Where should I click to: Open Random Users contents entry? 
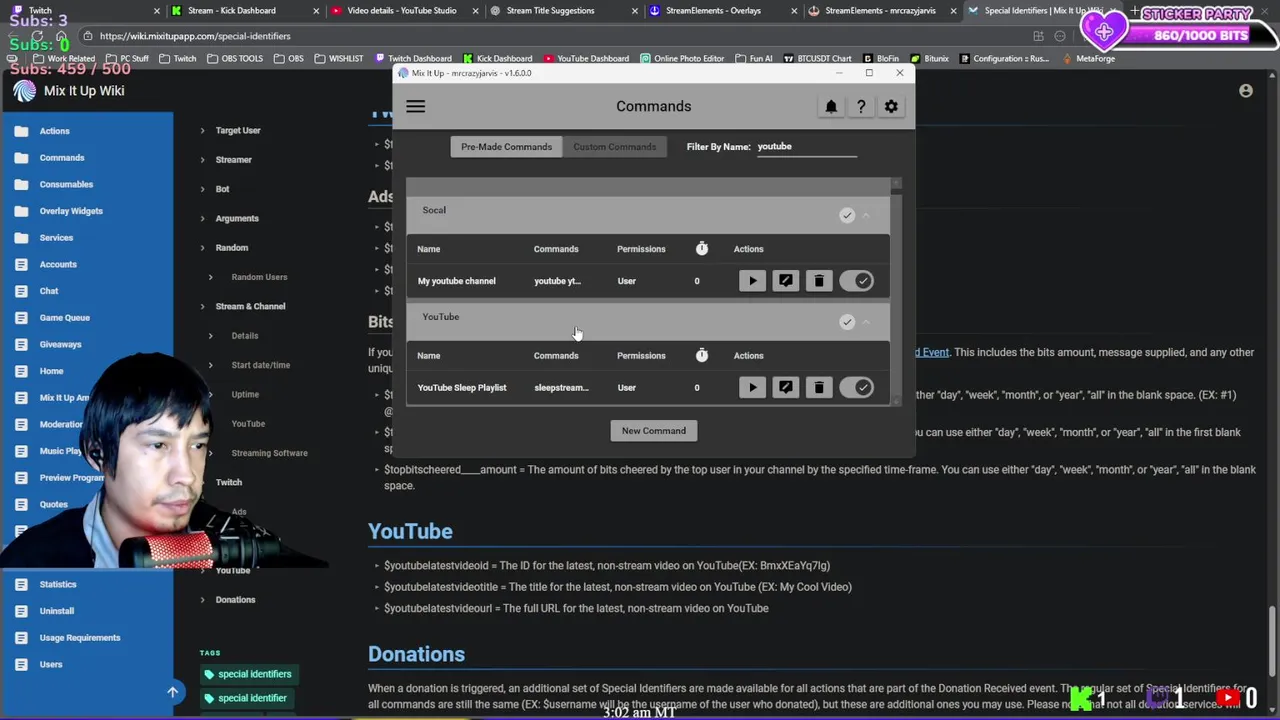259,277
